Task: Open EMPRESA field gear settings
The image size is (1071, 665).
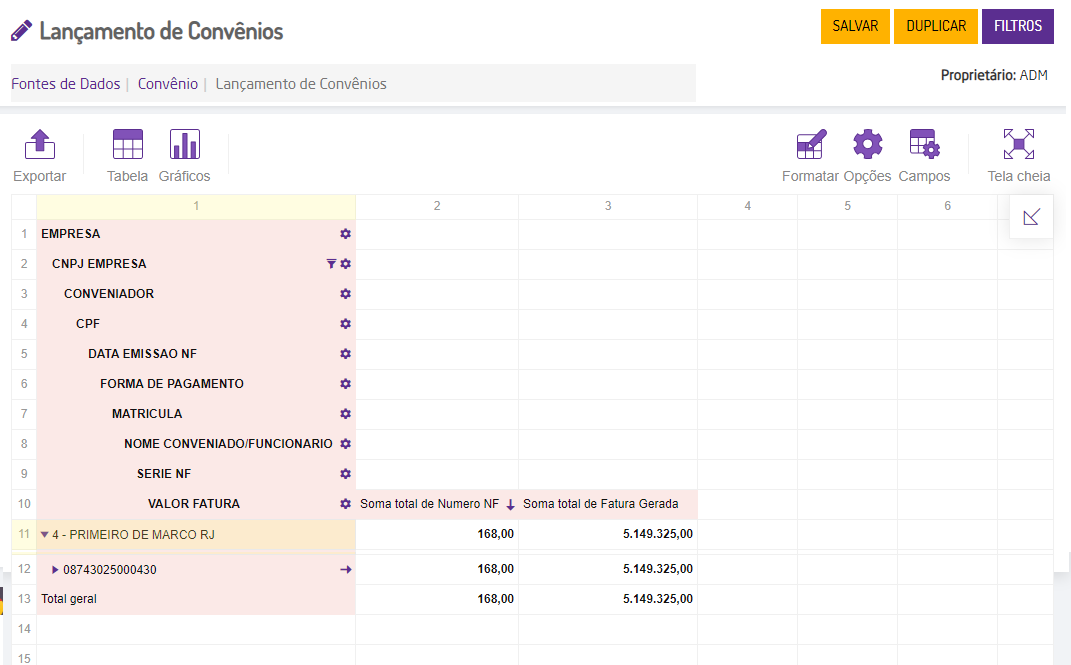Action: pyautogui.click(x=345, y=234)
